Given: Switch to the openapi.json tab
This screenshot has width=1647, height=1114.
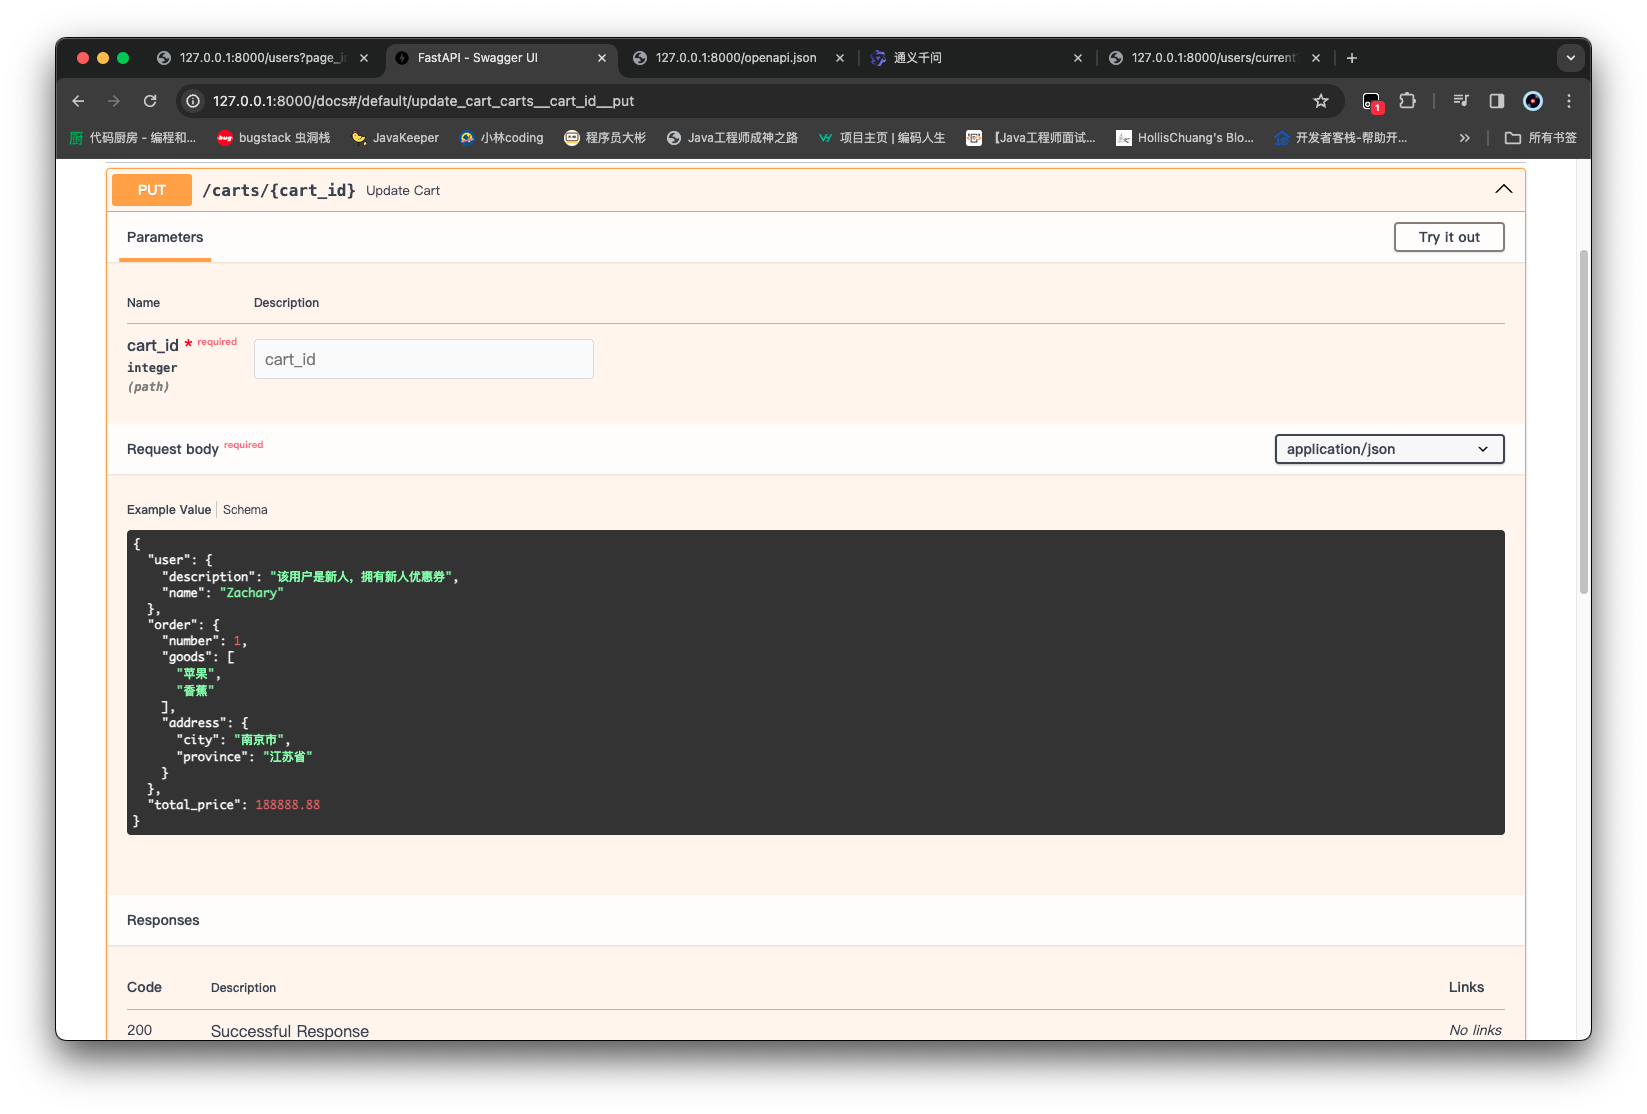Looking at the screenshot, I should point(736,58).
